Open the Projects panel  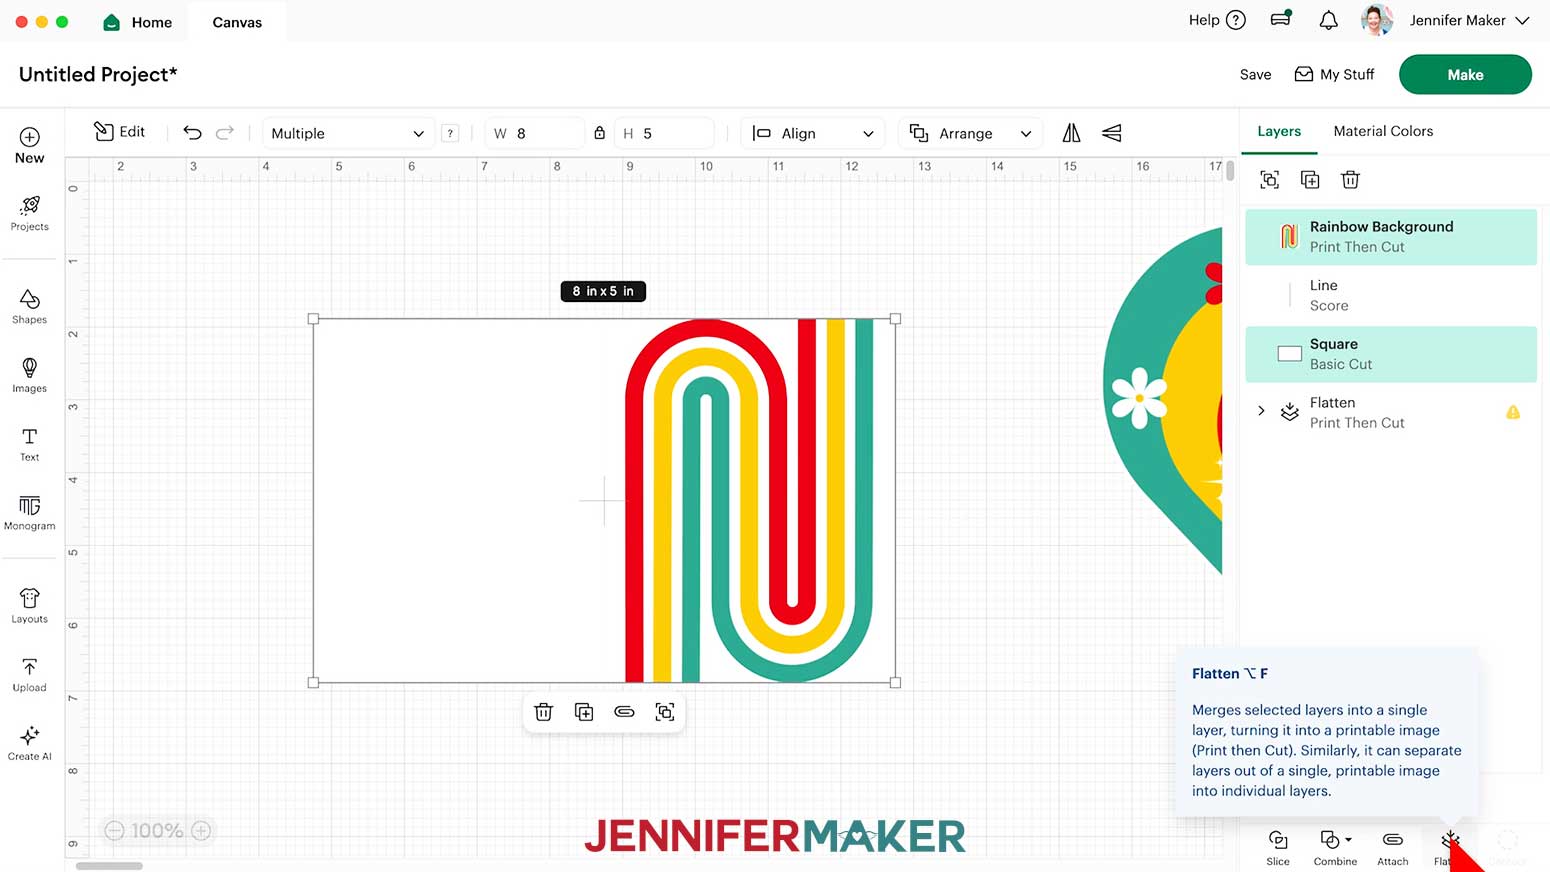[x=30, y=213]
